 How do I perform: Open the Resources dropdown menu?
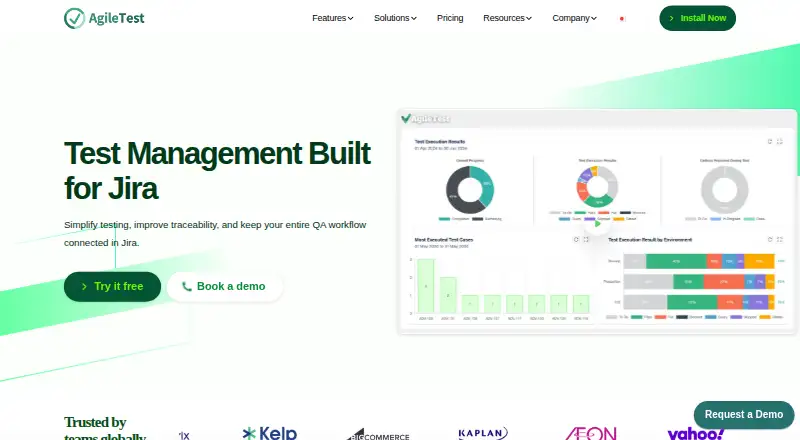pos(508,18)
